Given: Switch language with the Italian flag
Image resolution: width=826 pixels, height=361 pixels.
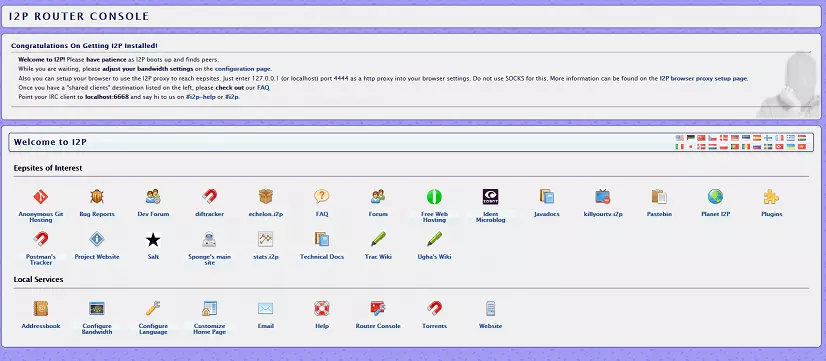Looking at the screenshot, I should pyautogui.click(x=680, y=147).
